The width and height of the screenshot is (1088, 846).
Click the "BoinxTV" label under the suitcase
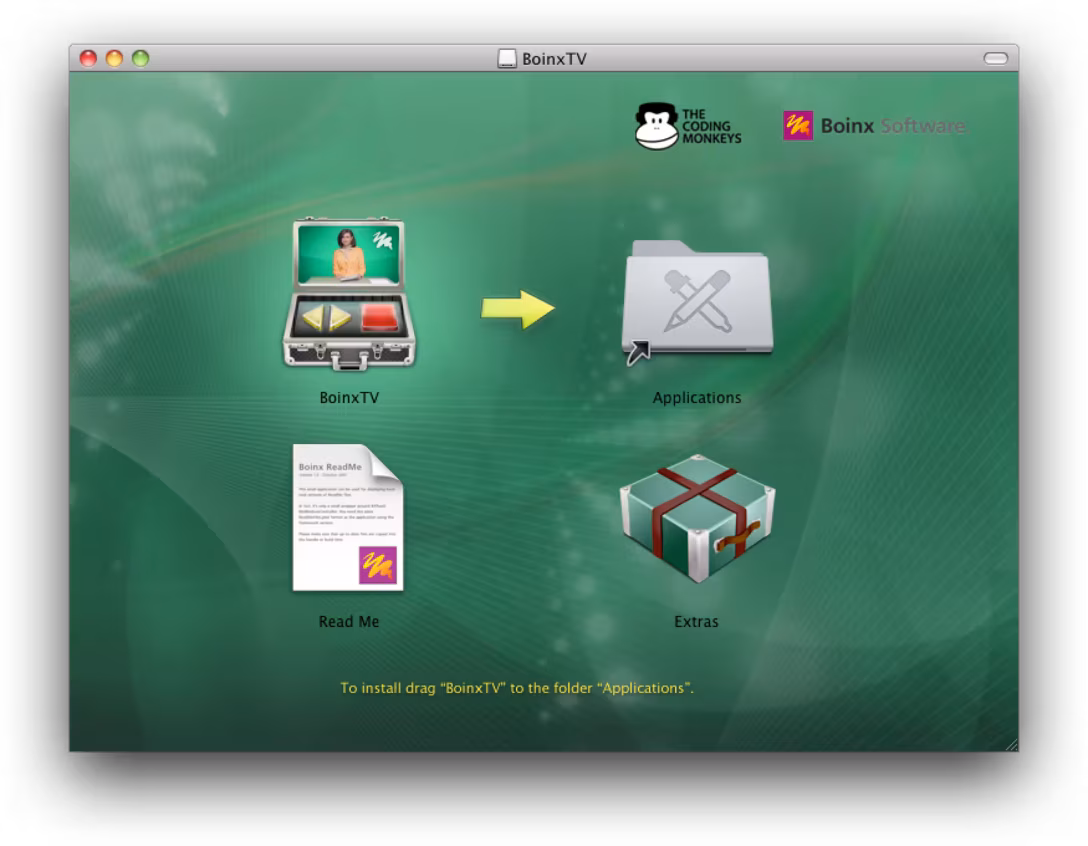pyautogui.click(x=349, y=398)
